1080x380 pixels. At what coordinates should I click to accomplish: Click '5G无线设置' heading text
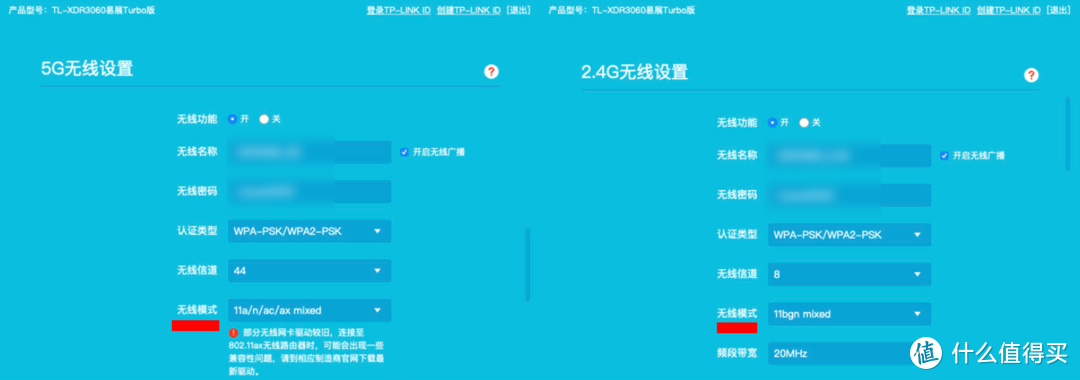point(87,69)
